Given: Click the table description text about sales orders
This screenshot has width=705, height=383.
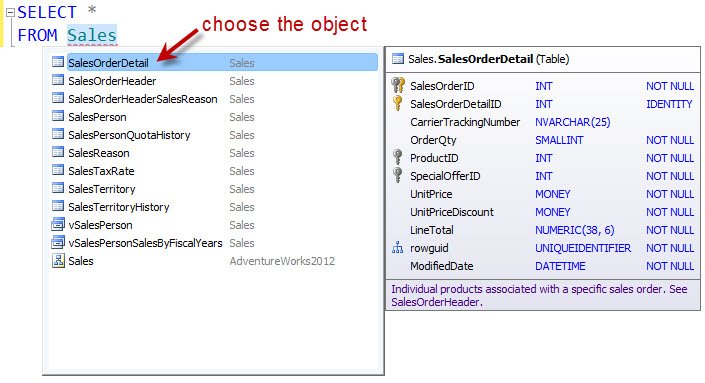Looking at the screenshot, I should (539, 295).
